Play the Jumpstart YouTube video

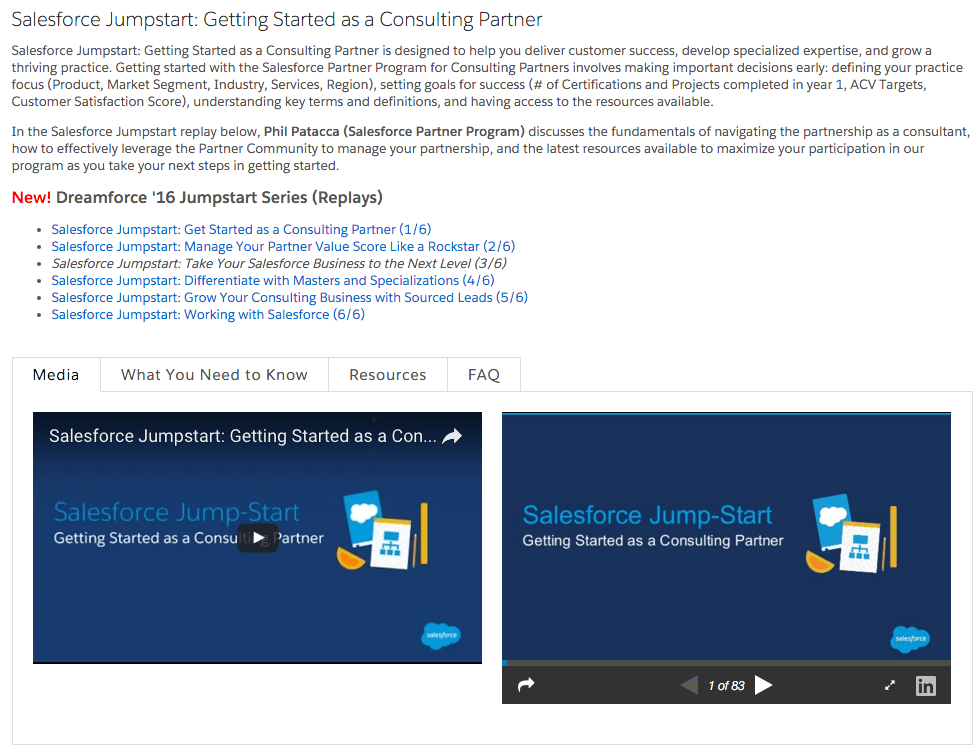[x=258, y=537]
